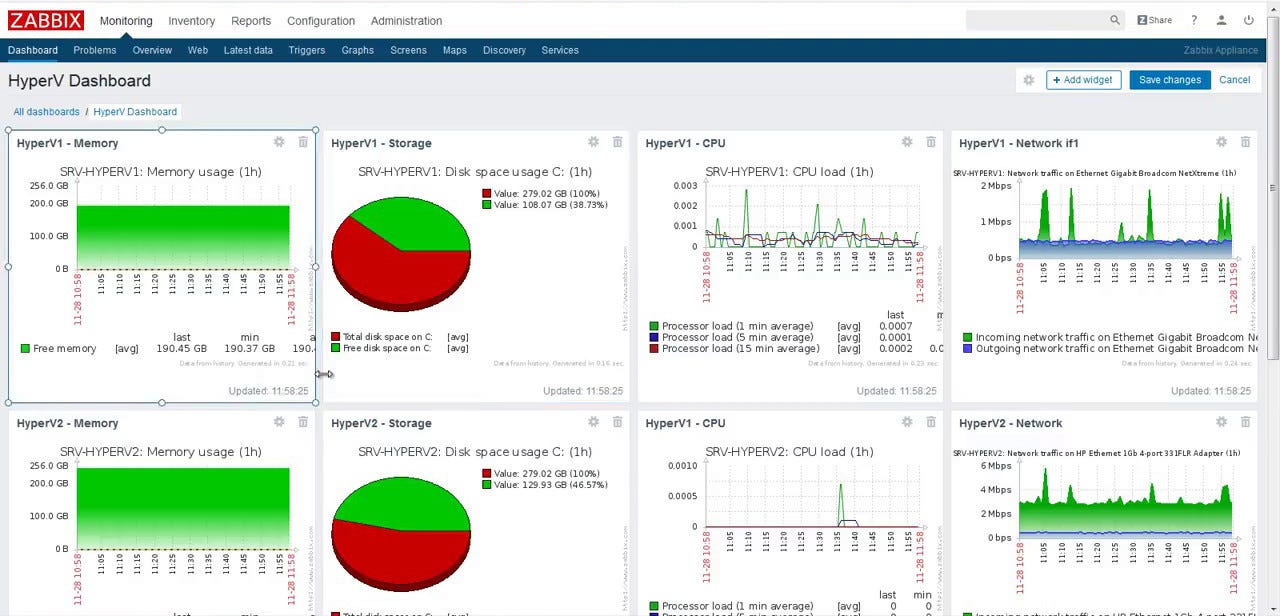
Task: Open the All dashboards breadcrumb link
Action: 46,112
